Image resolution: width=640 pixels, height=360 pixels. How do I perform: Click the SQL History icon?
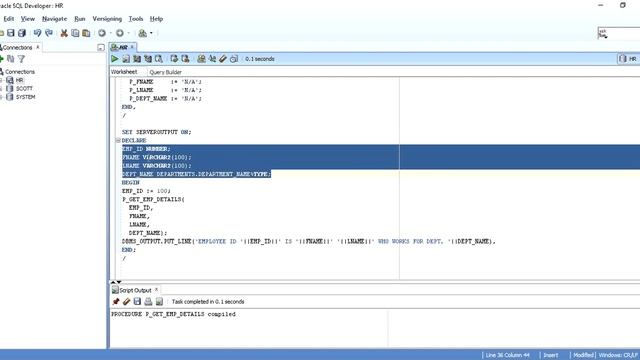coord(234,59)
